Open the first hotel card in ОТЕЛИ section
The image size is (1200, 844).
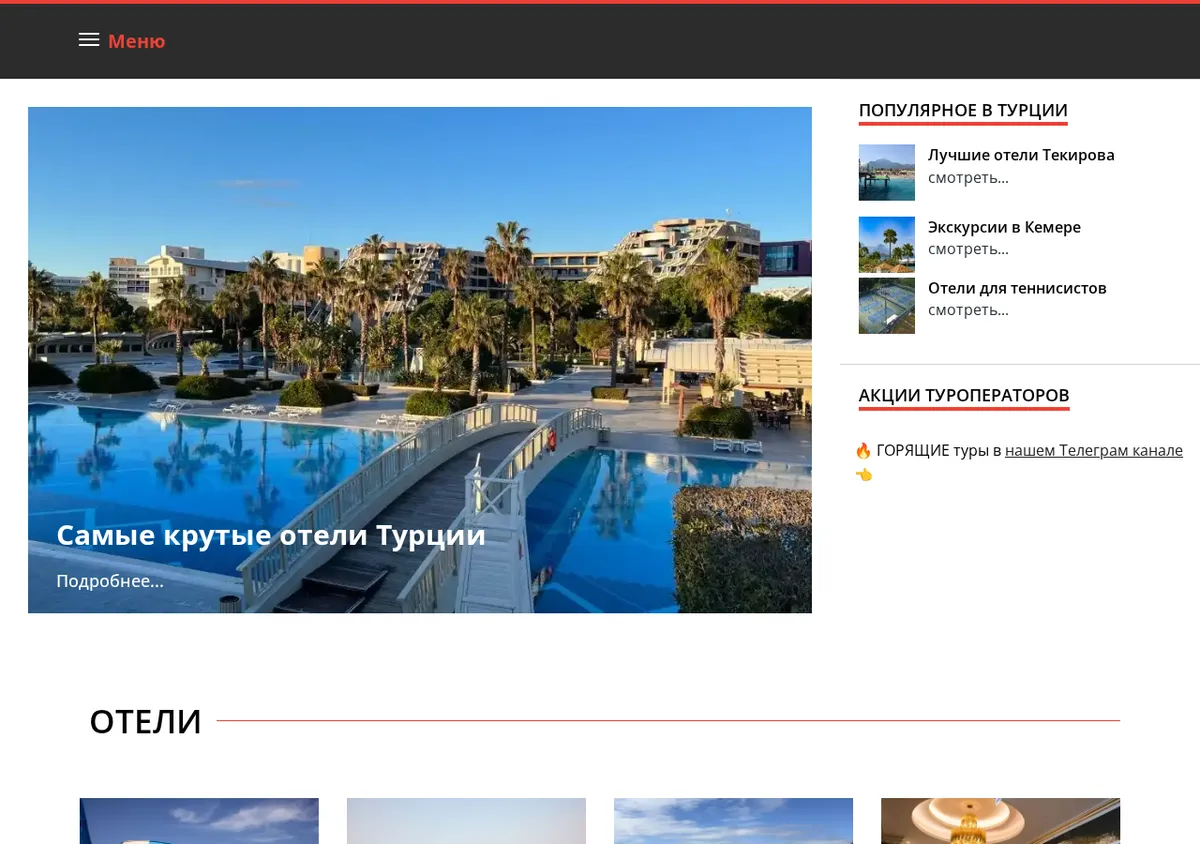199,821
